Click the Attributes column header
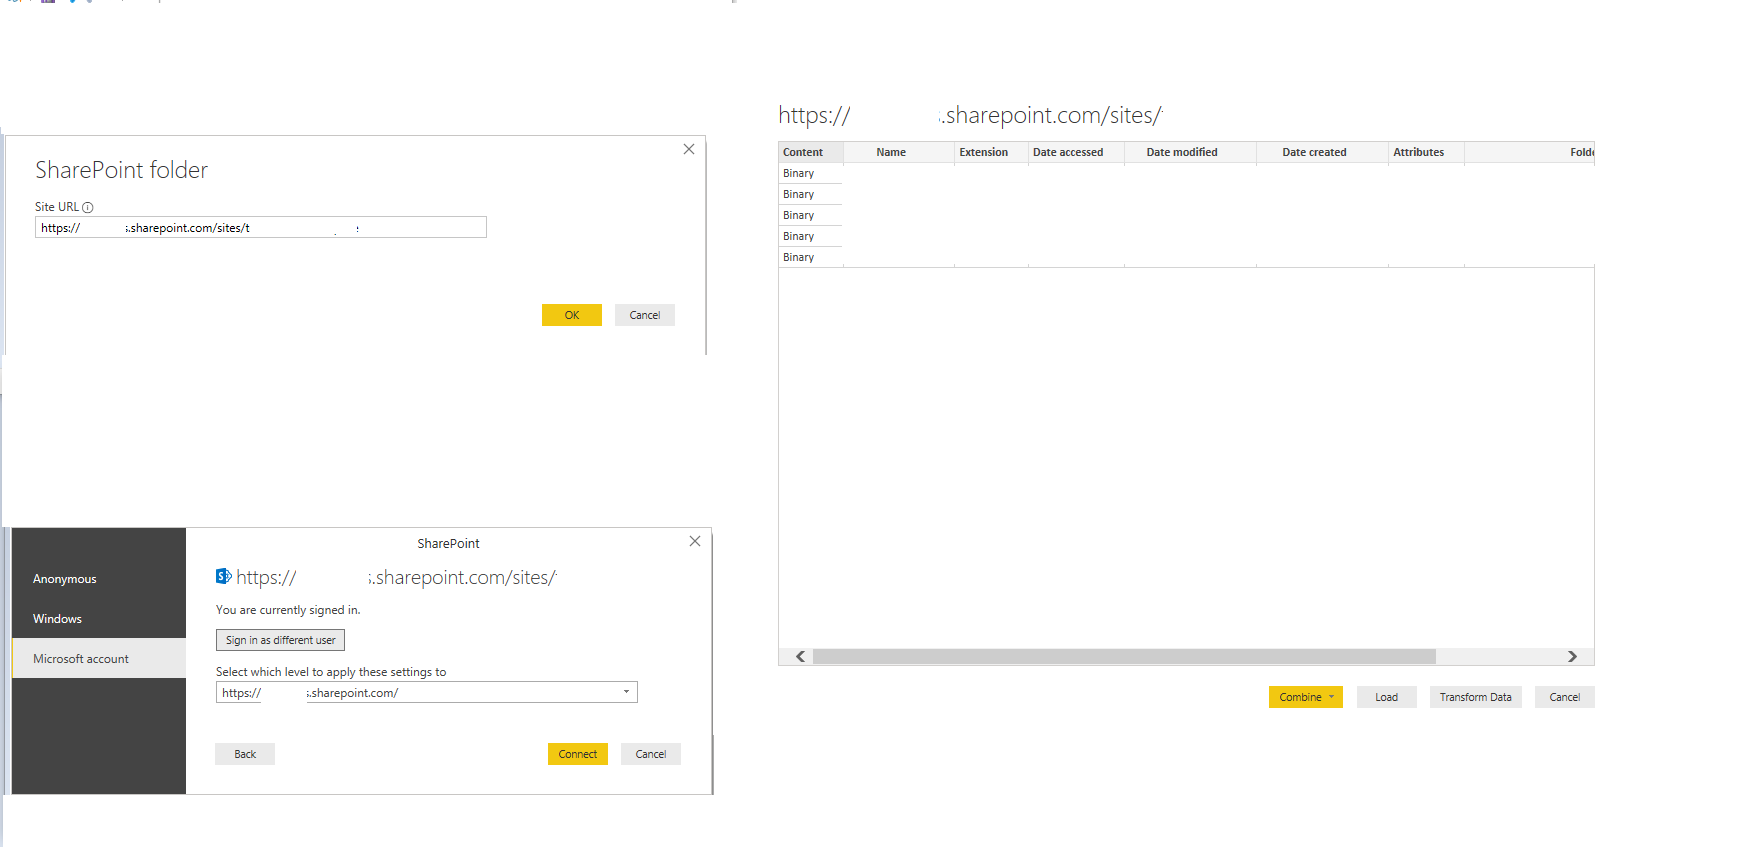The image size is (1738, 847). [x=1426, y=153]
